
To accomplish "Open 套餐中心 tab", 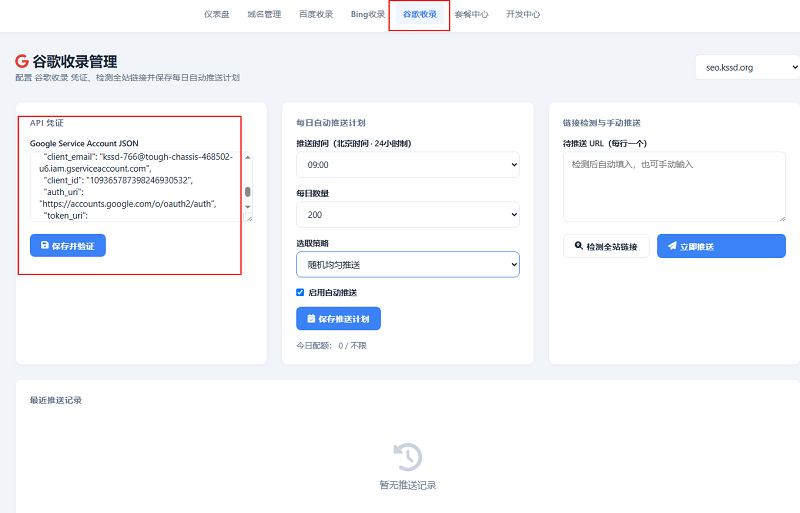I will 471,14.
